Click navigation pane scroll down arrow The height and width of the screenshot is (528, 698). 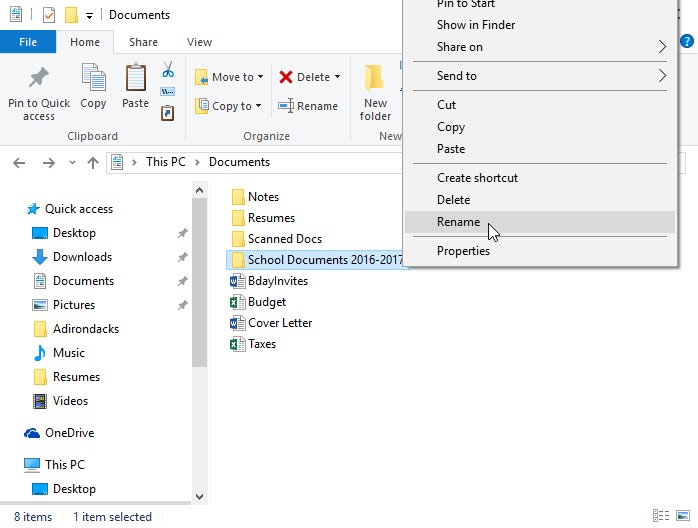point(199,496)
